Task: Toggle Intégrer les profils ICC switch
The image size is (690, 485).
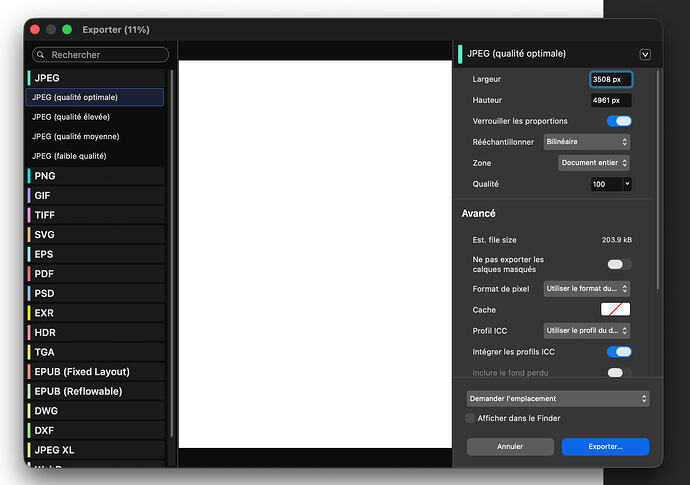Action: 619,352
